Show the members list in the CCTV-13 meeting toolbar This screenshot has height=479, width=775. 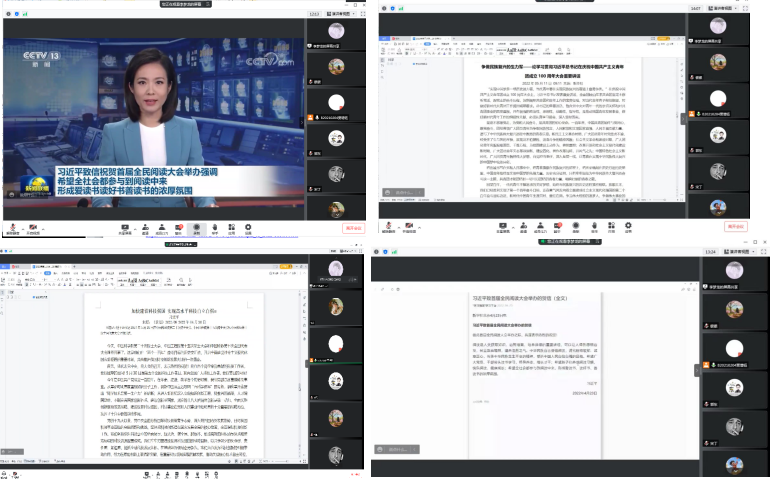[161, 227]
